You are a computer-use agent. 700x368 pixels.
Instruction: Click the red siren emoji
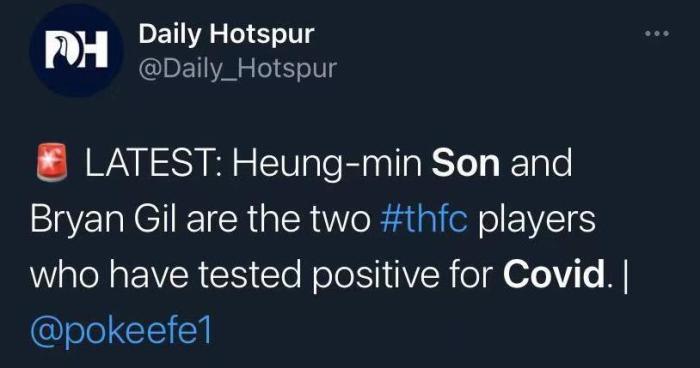(52, 163)
